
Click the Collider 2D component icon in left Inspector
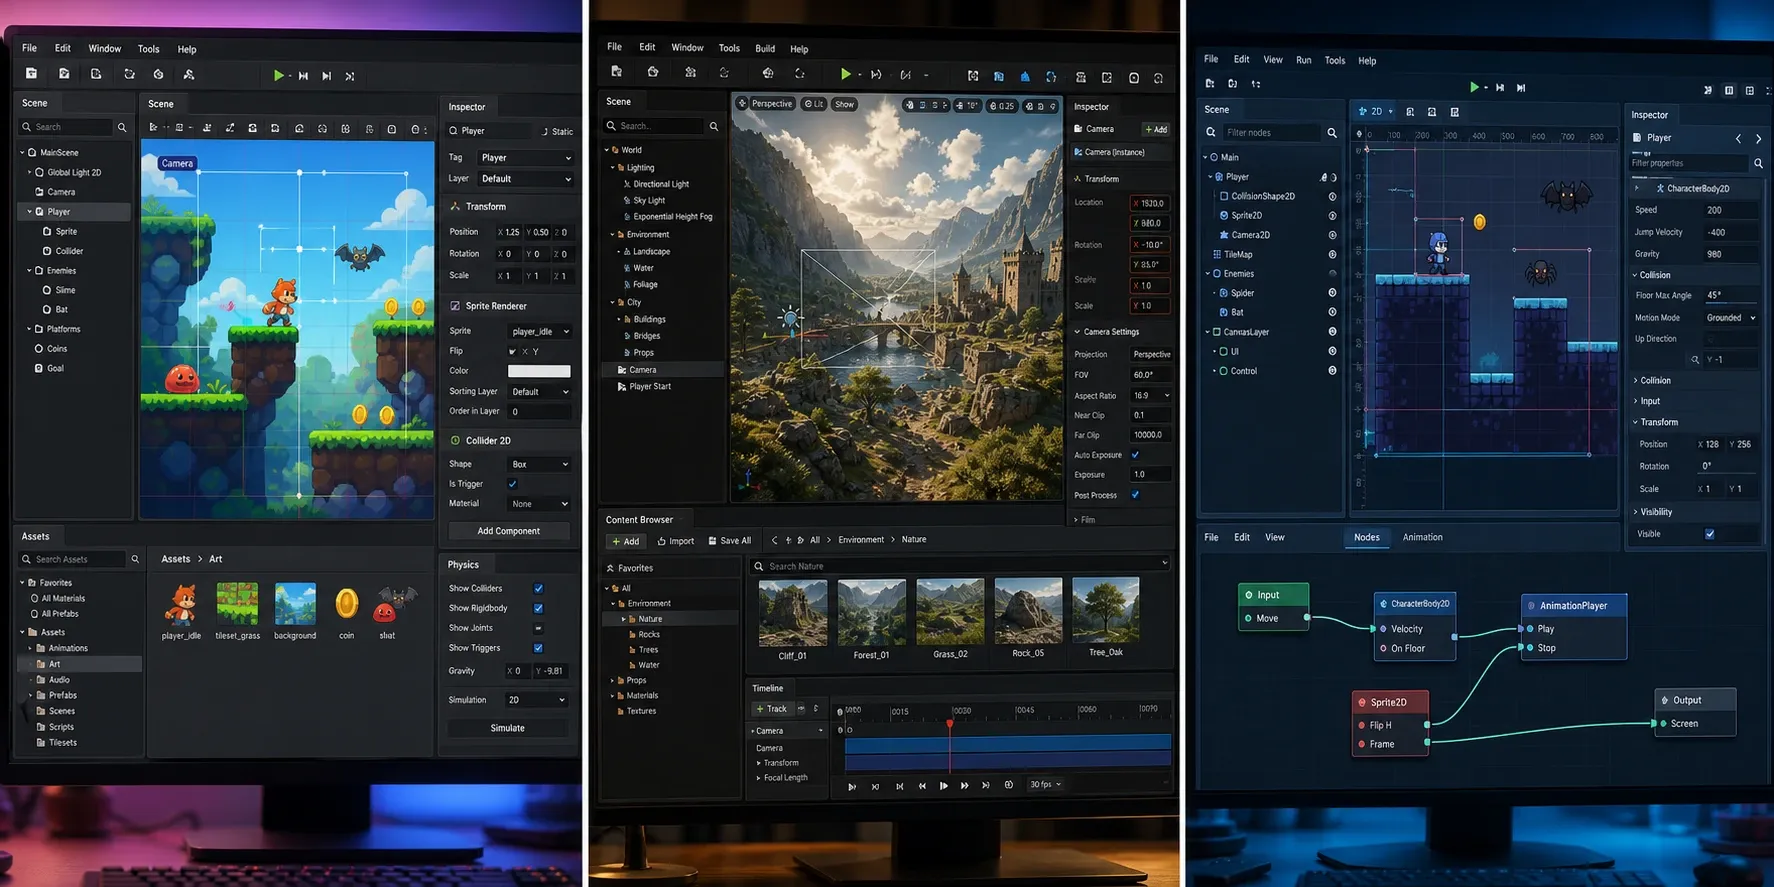click(455, 440)
